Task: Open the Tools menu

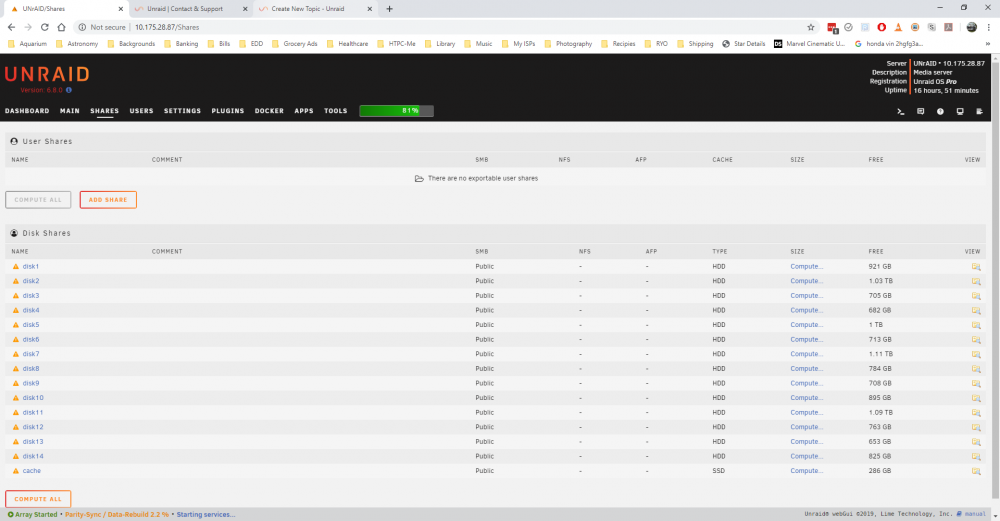Action: [x=335, y=111]
